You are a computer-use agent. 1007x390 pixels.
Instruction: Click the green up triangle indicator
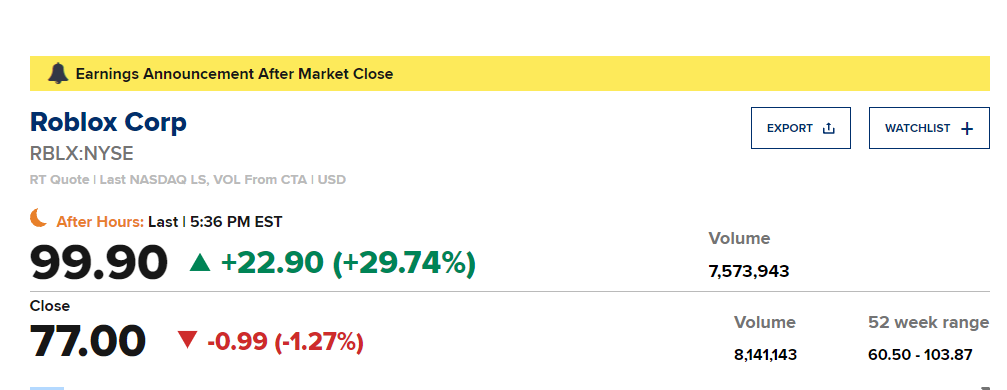pyautogui.click(x=200, y=262)
